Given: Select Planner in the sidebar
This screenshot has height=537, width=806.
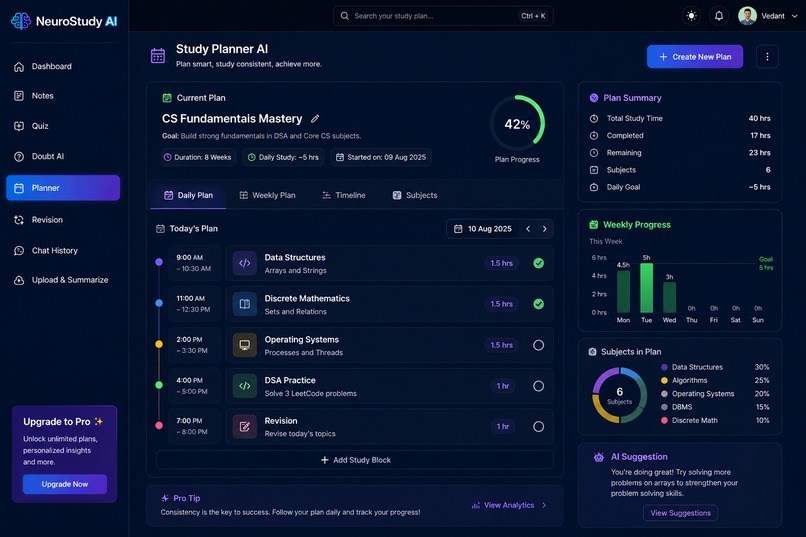Looking at the screenshot, I should click(x=63, y=188).
